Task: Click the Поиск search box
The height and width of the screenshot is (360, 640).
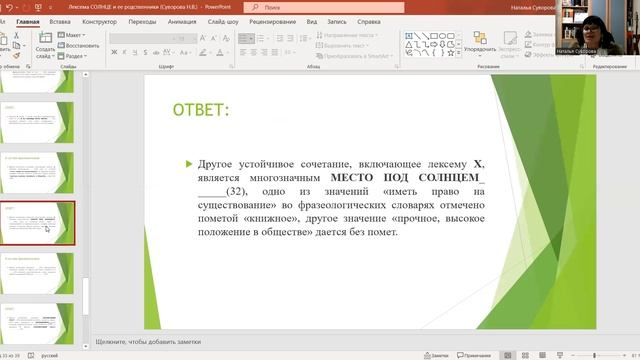Action: [324, 7]
